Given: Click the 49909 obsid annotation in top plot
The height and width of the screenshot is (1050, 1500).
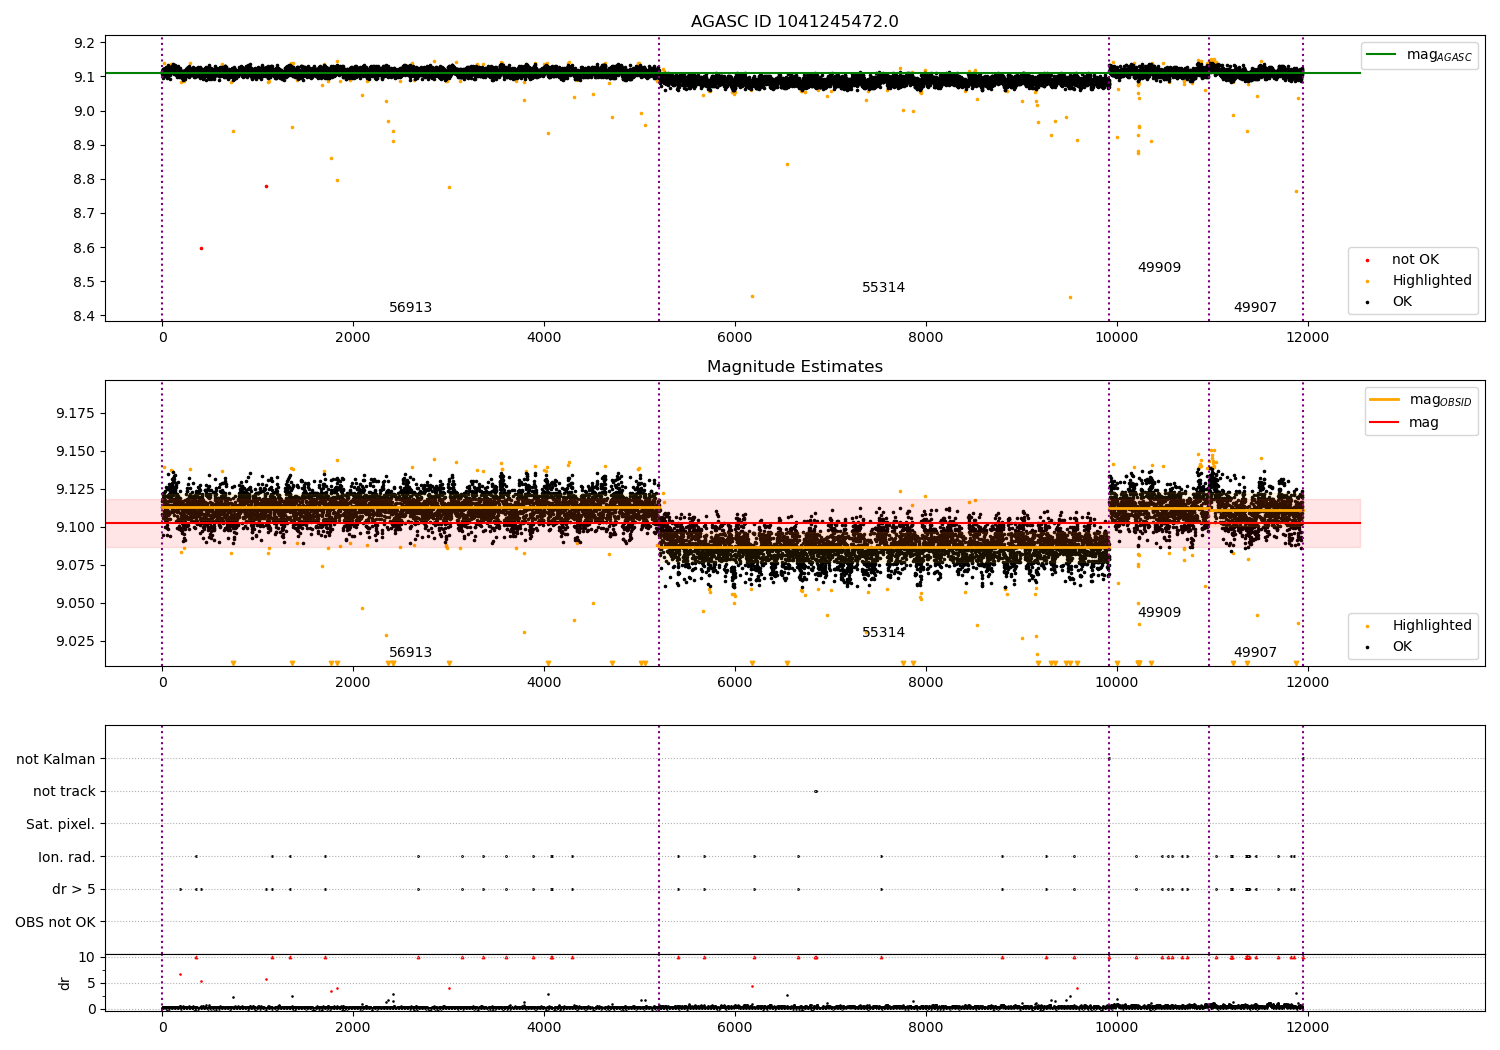Looking at the screenshot, I should (1159, 268).
